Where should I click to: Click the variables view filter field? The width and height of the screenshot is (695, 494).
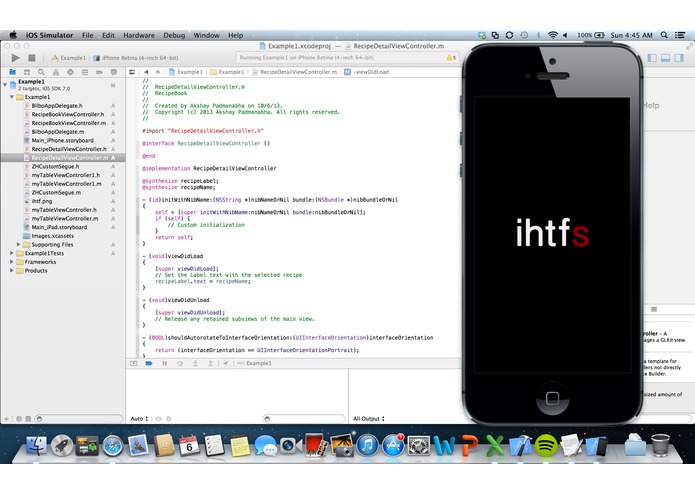click(304, 419)
